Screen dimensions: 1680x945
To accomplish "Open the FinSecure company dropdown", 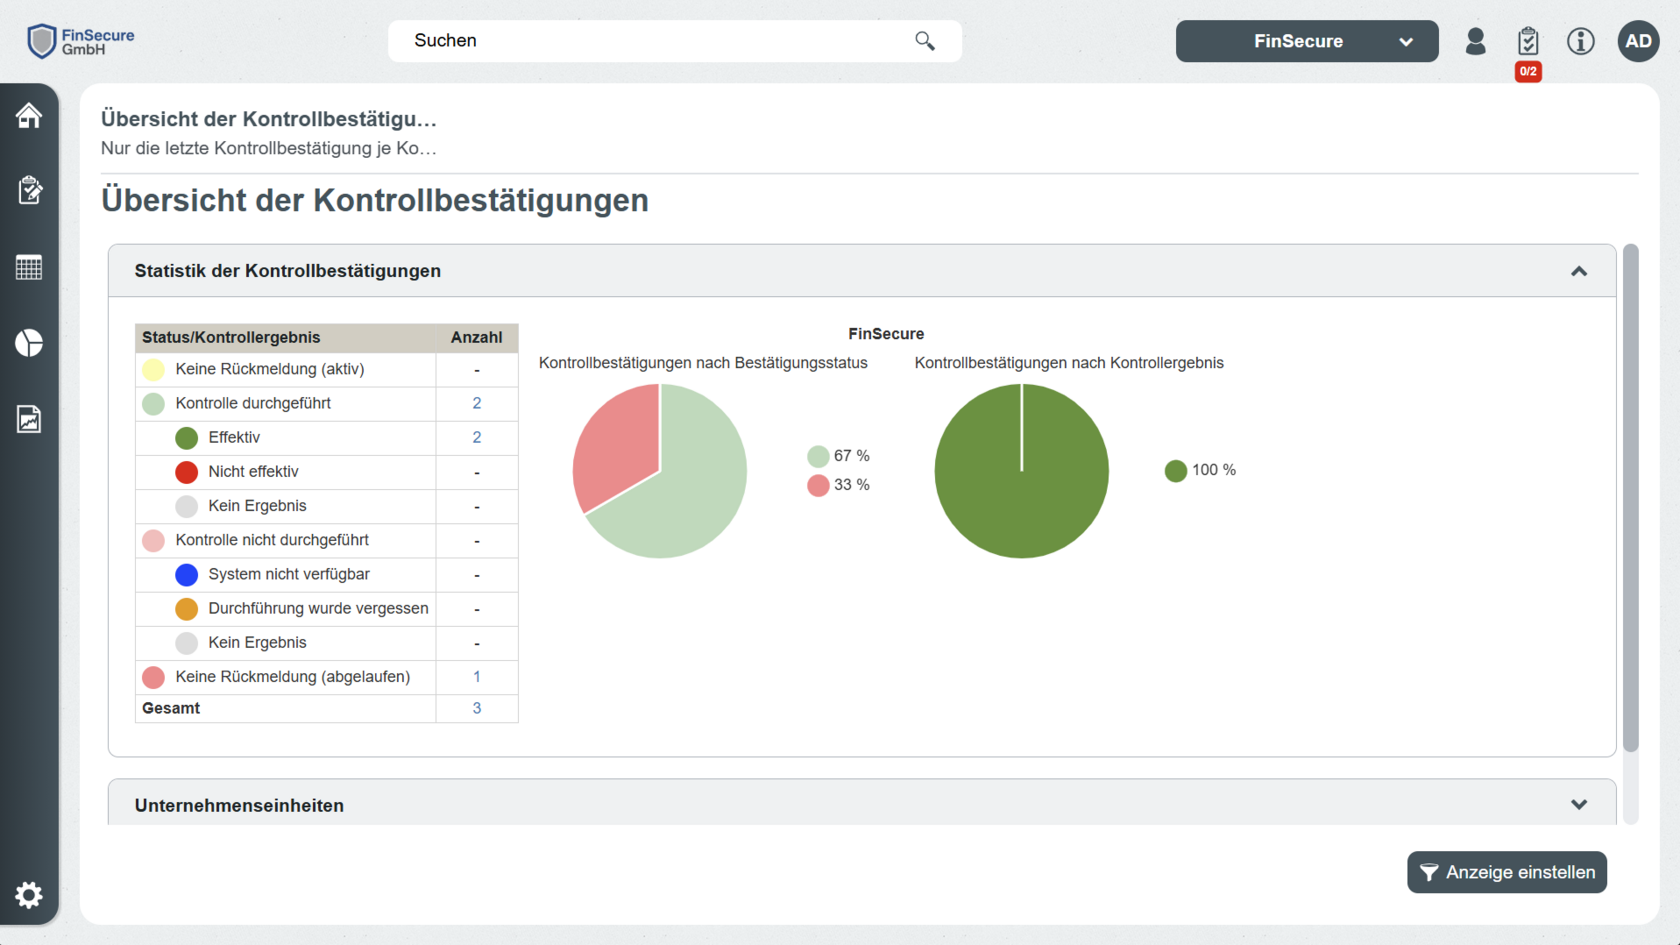I will pos(1306,41).
